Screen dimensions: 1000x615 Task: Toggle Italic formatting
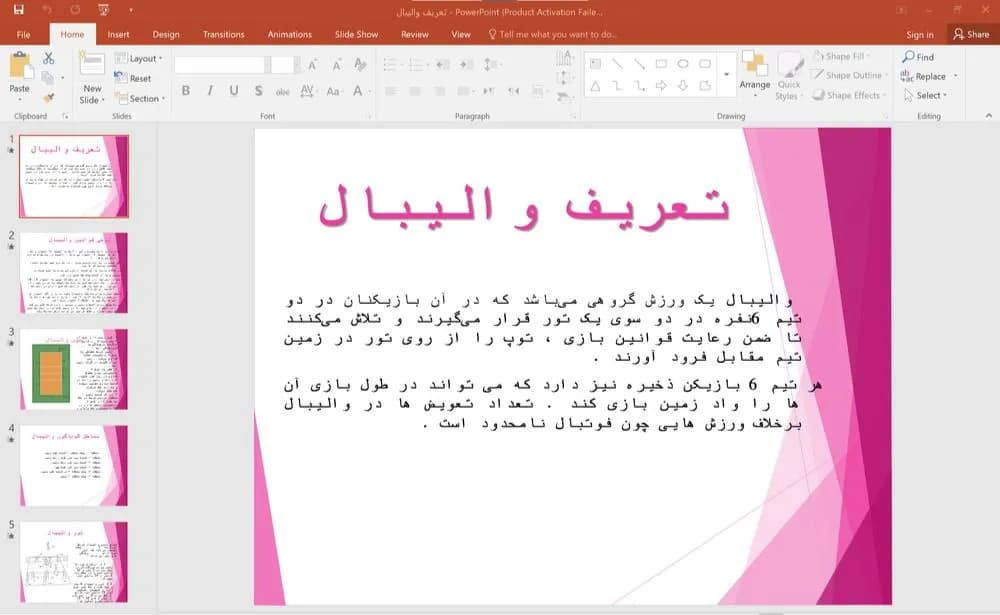(x=210, y=91)
